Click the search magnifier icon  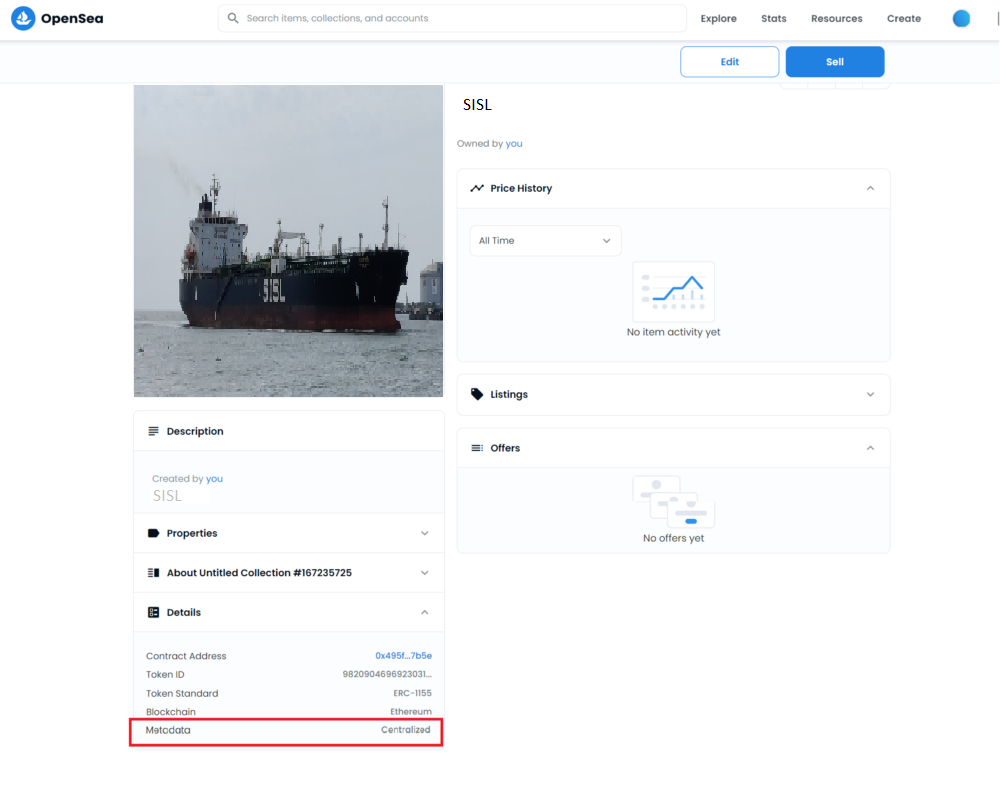coord(233,18)
